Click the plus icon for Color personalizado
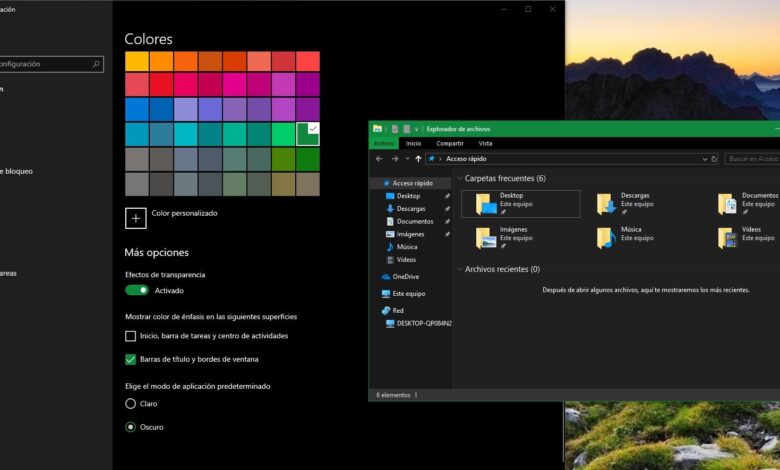 click(x=136, y=217)
